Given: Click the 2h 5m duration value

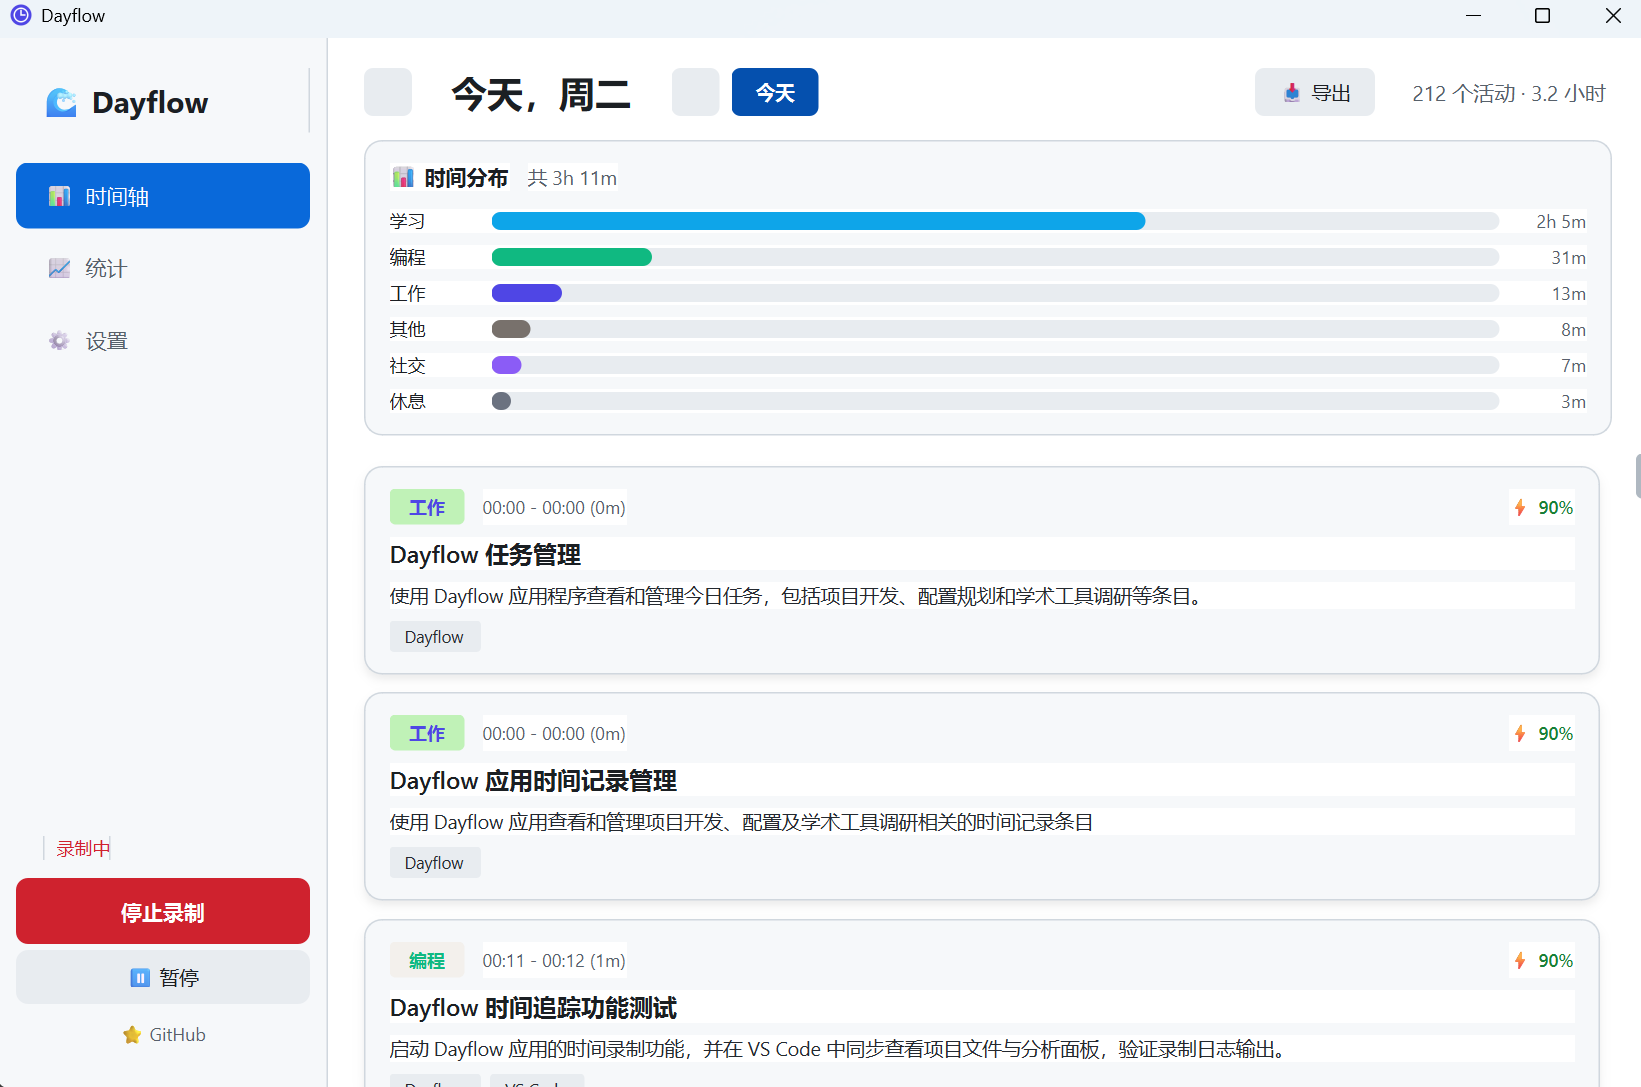Looking at the screenshot, I should click(x=1561, y=222).
